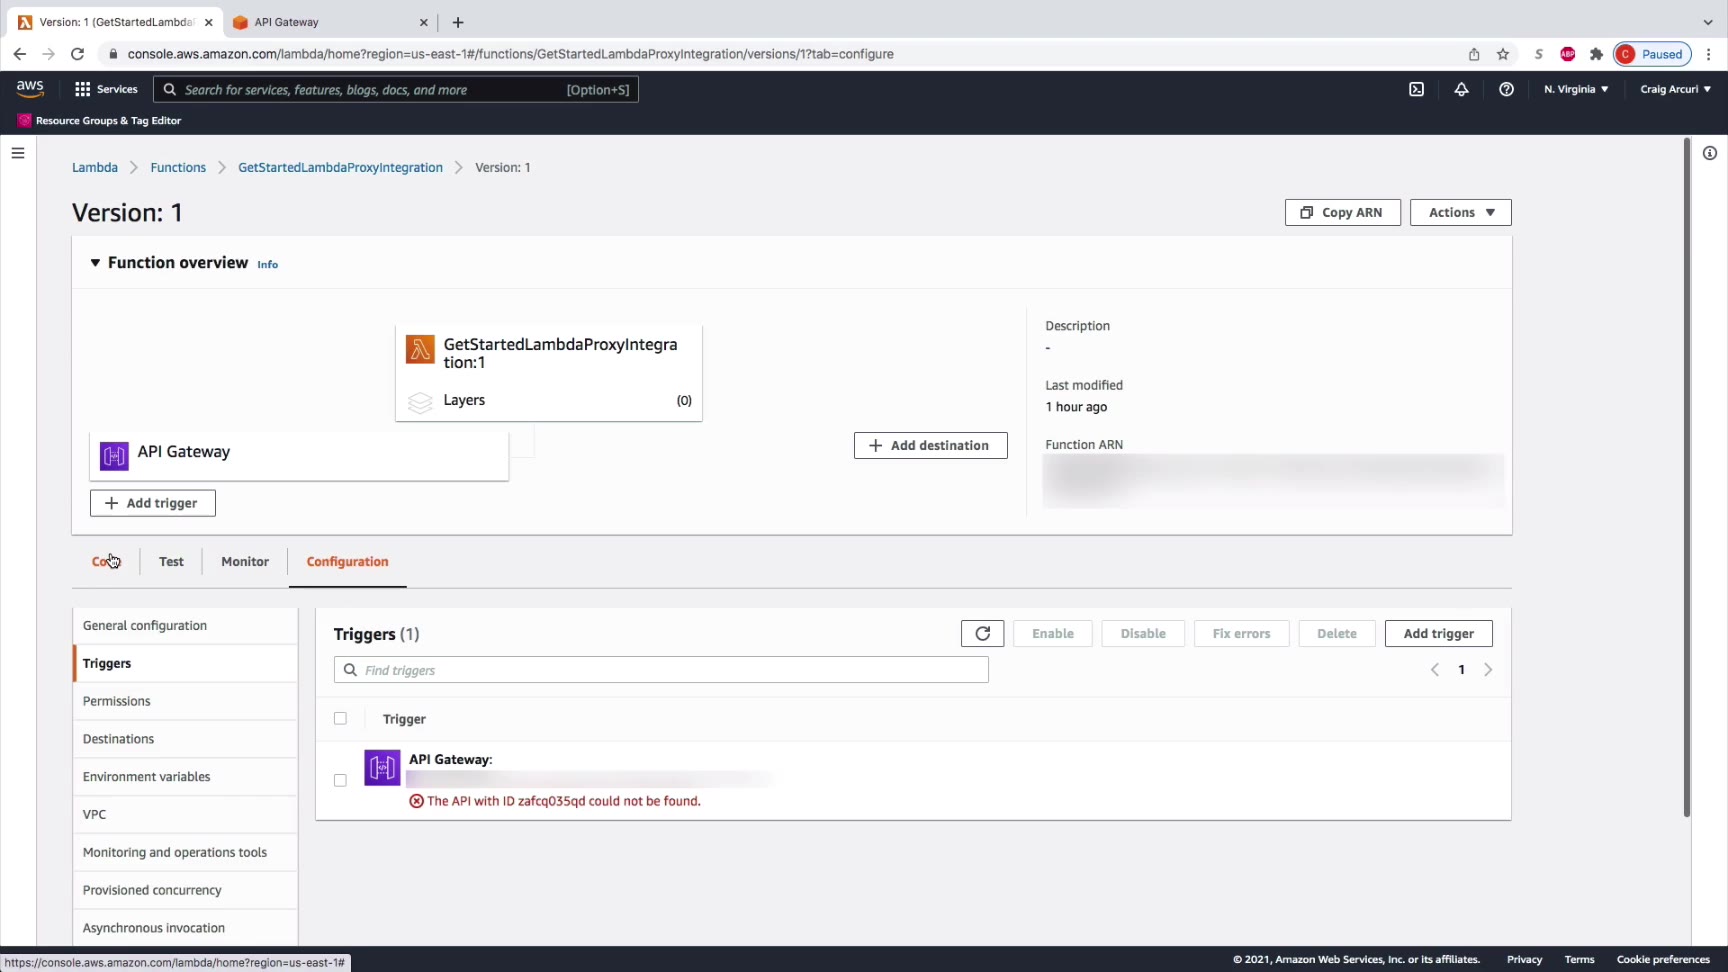Open the CloudShell terminal icon
The height and width of the screenshot is (972, 1728).
point(1416,89)
